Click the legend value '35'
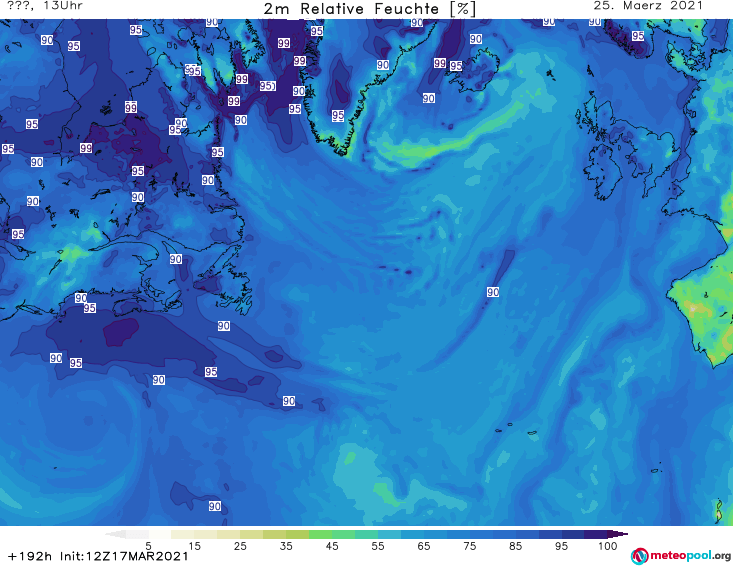 286,546
